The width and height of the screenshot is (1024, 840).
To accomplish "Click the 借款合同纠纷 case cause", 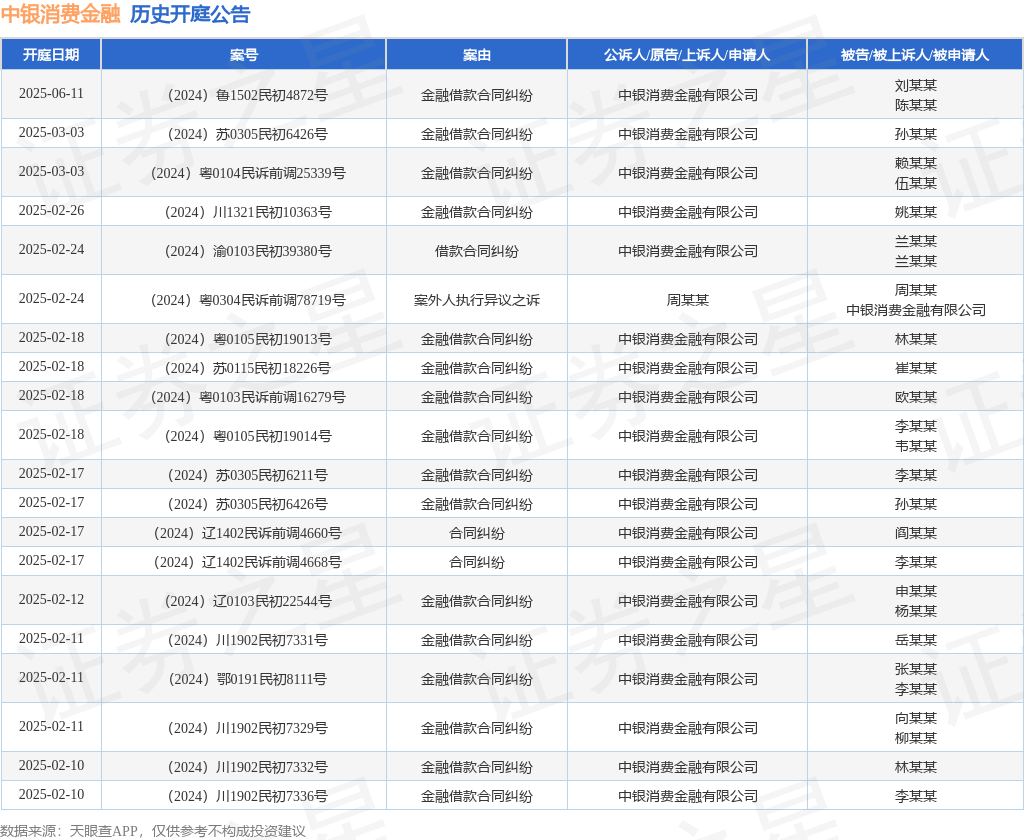I will coord(477,251).
